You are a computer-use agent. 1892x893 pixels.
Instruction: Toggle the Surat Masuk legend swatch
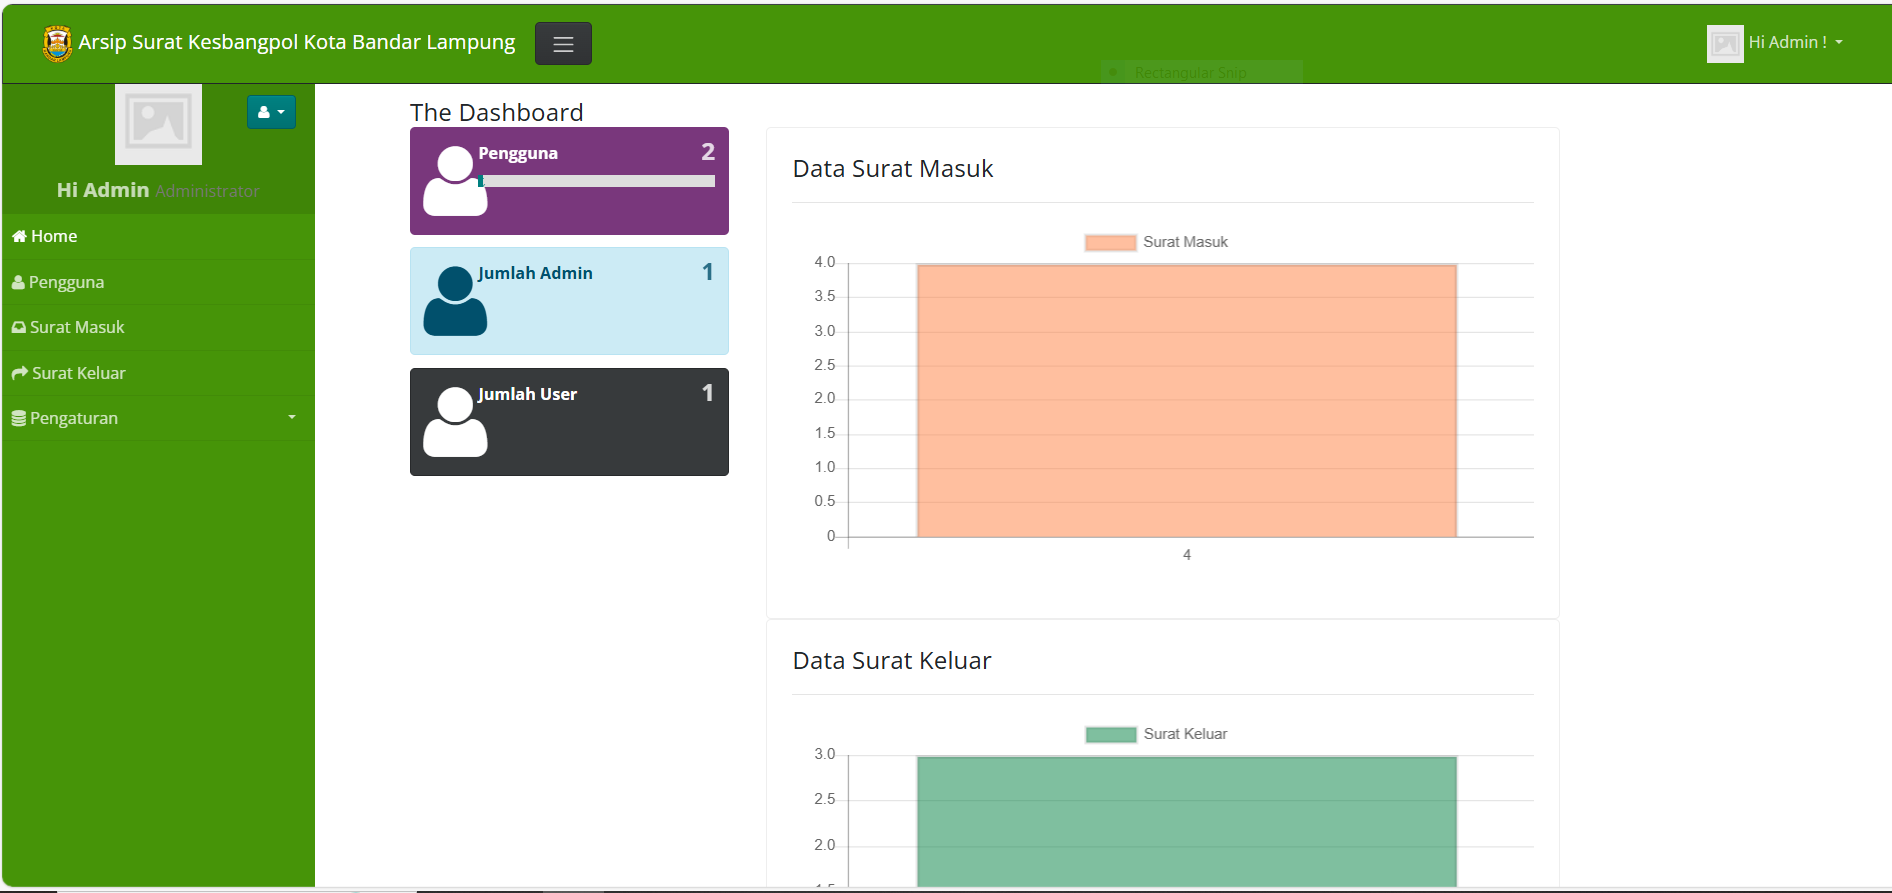point(1110,242)
